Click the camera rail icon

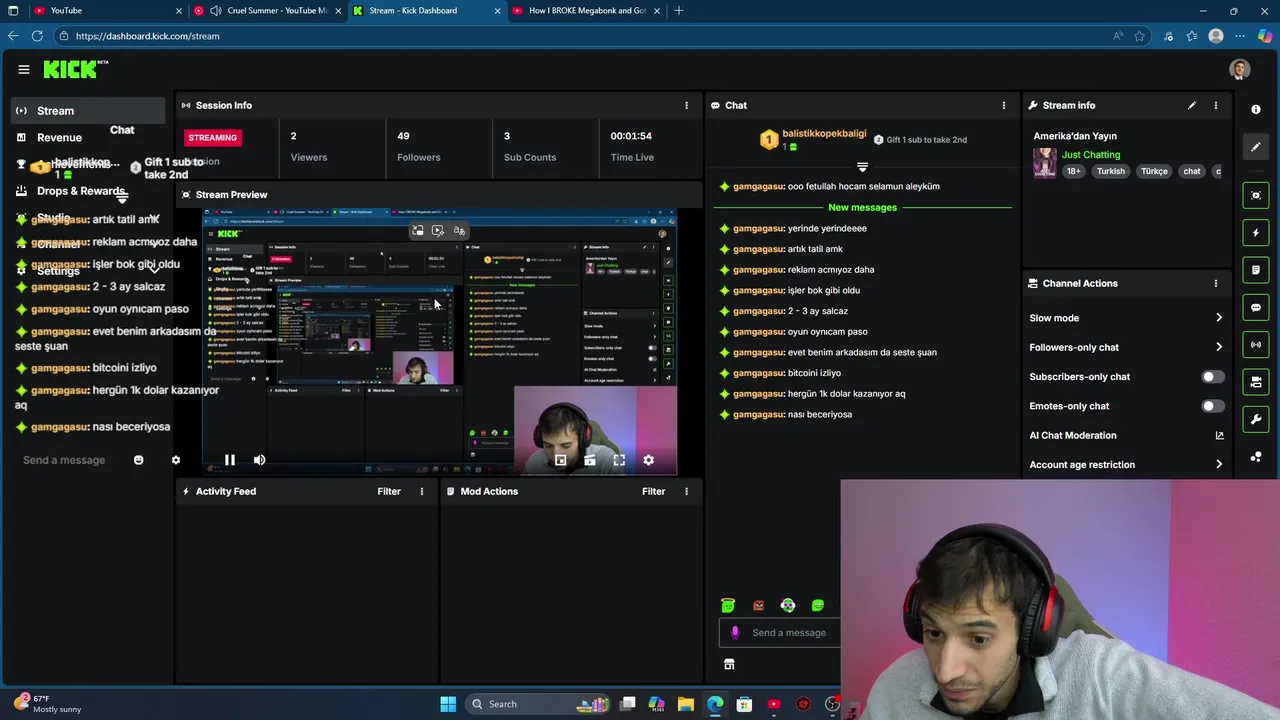1256,382
